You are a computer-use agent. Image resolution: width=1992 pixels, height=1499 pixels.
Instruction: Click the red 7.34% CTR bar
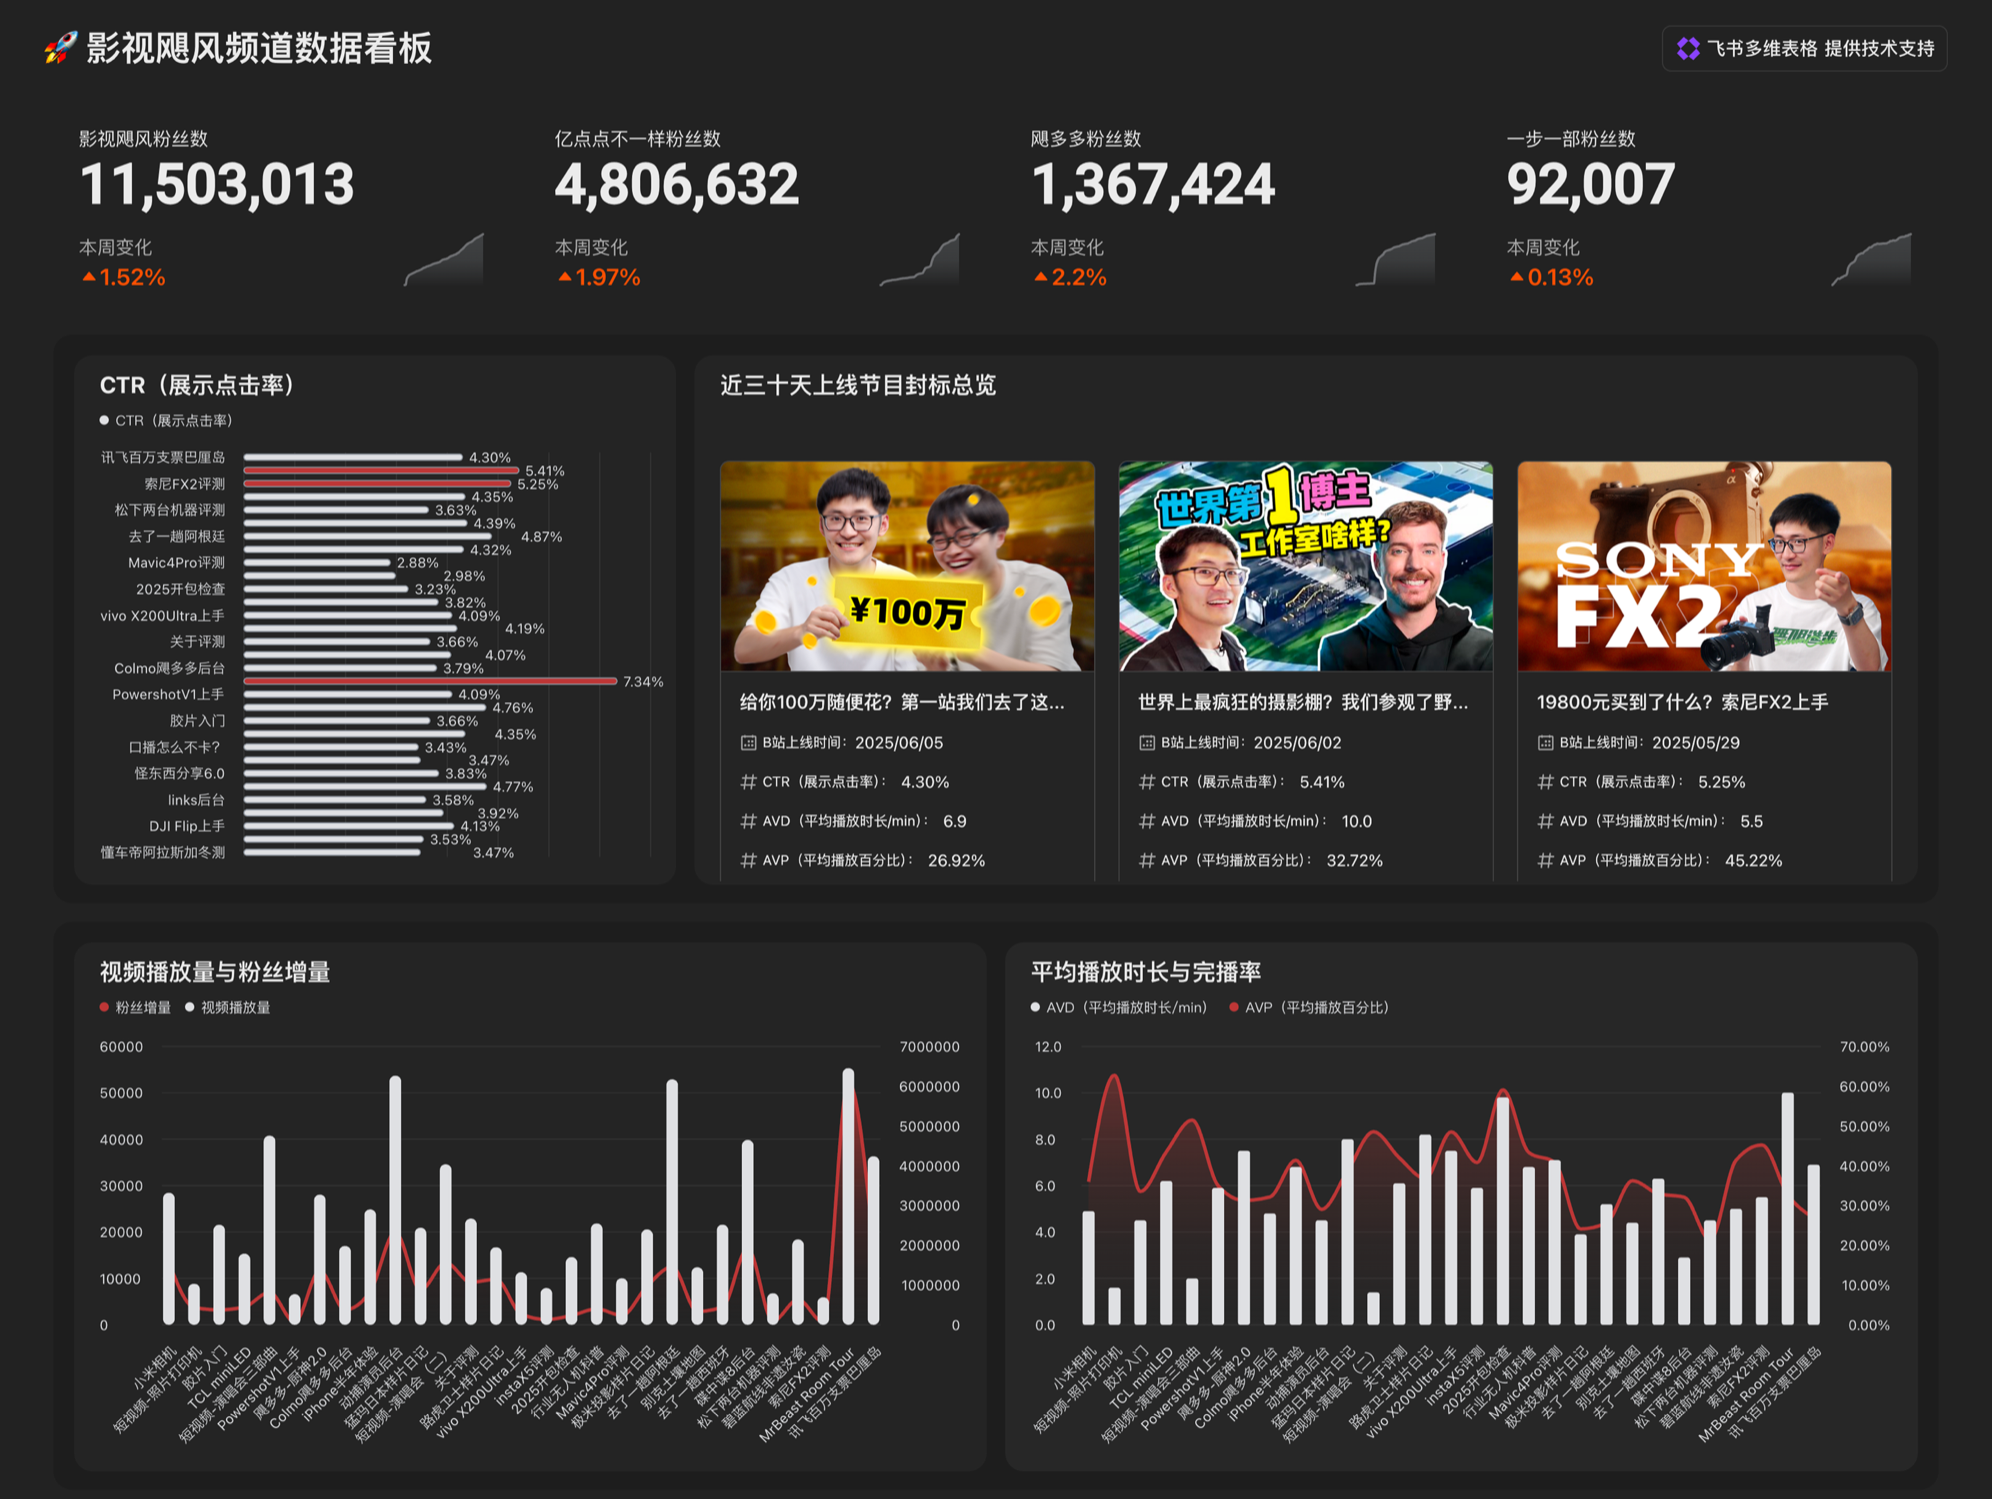pos(430,681)
